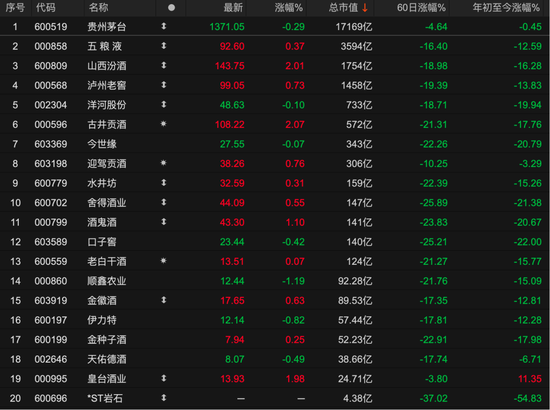Click latest price 143.75

[230, 66]
